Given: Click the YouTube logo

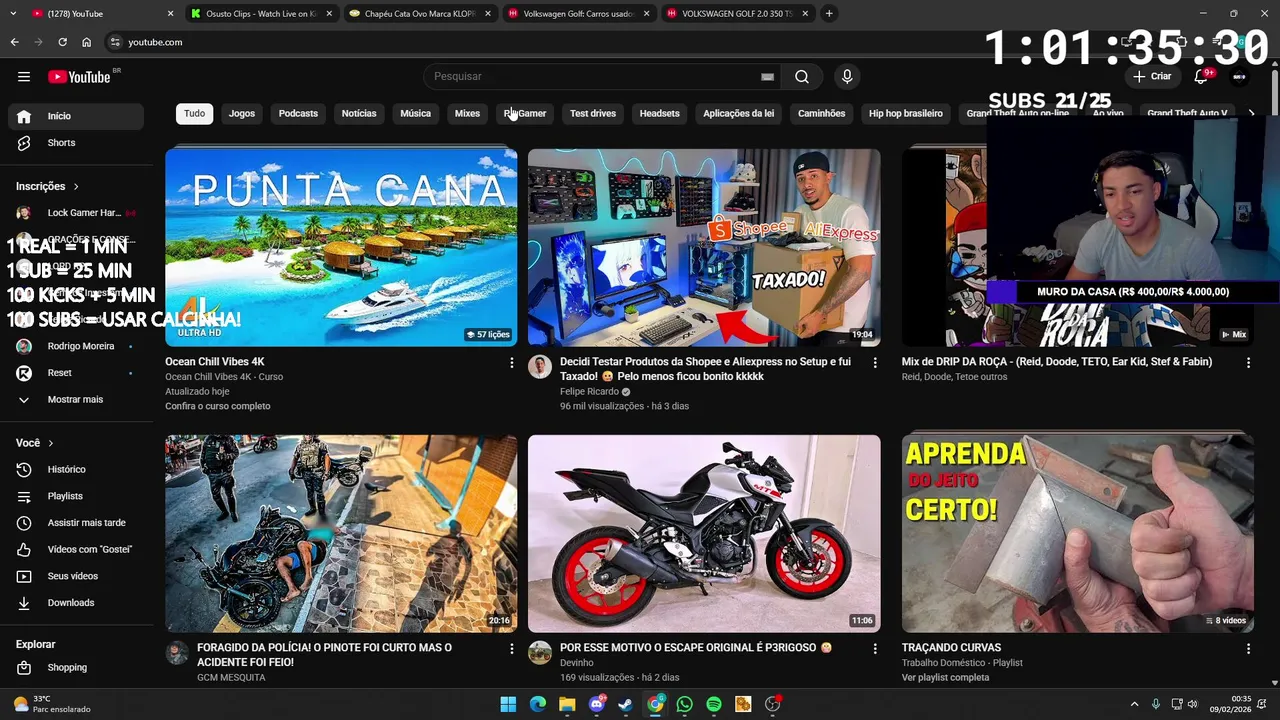Looking at the screenshot, I should click(79, 77).
